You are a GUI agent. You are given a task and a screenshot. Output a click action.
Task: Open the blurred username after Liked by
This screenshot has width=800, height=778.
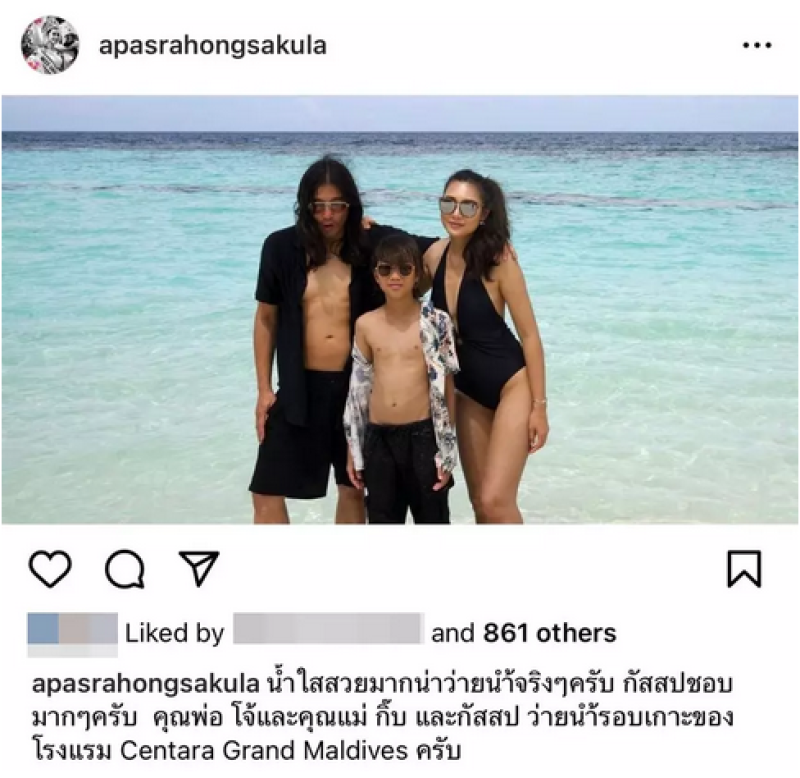click(329, 628)
